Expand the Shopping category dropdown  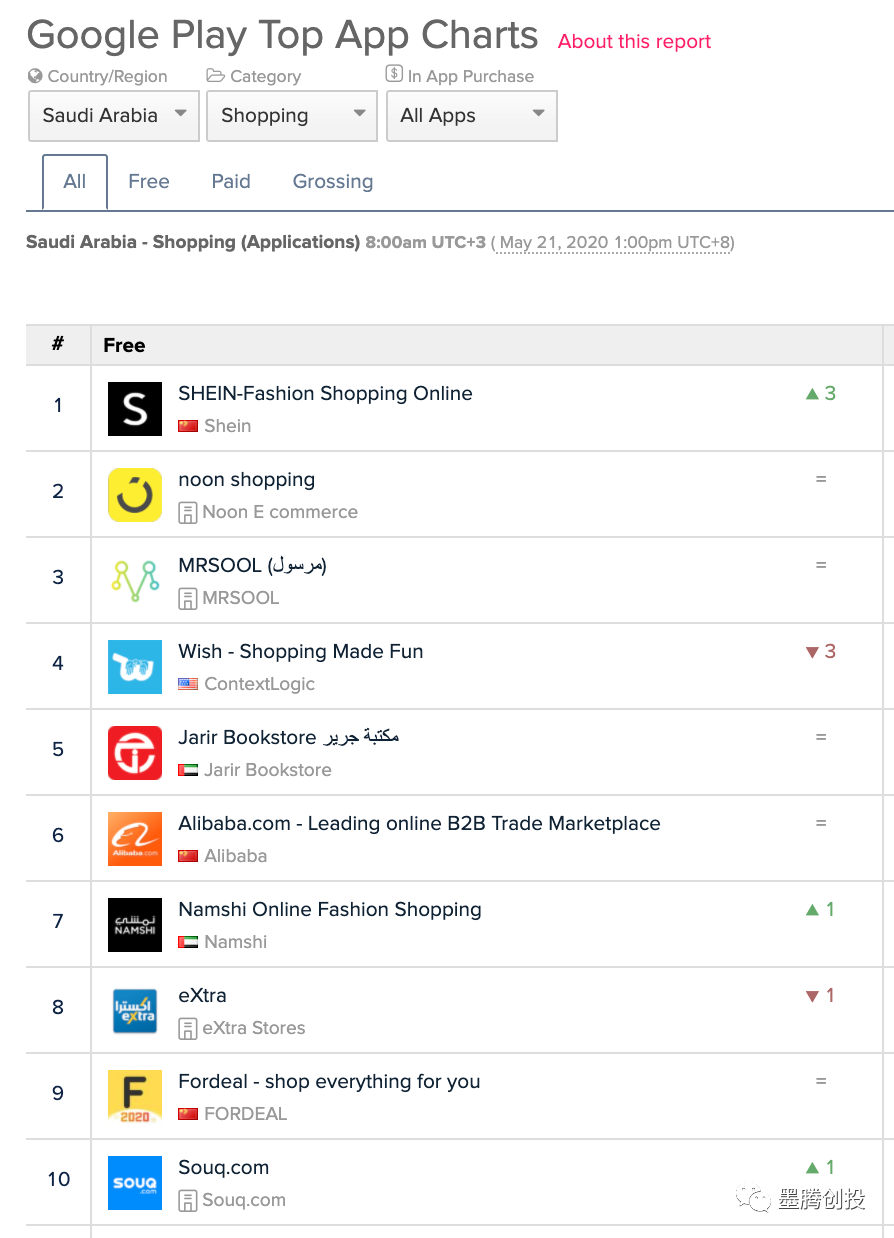pyautogui.click(x=291, y=116)
